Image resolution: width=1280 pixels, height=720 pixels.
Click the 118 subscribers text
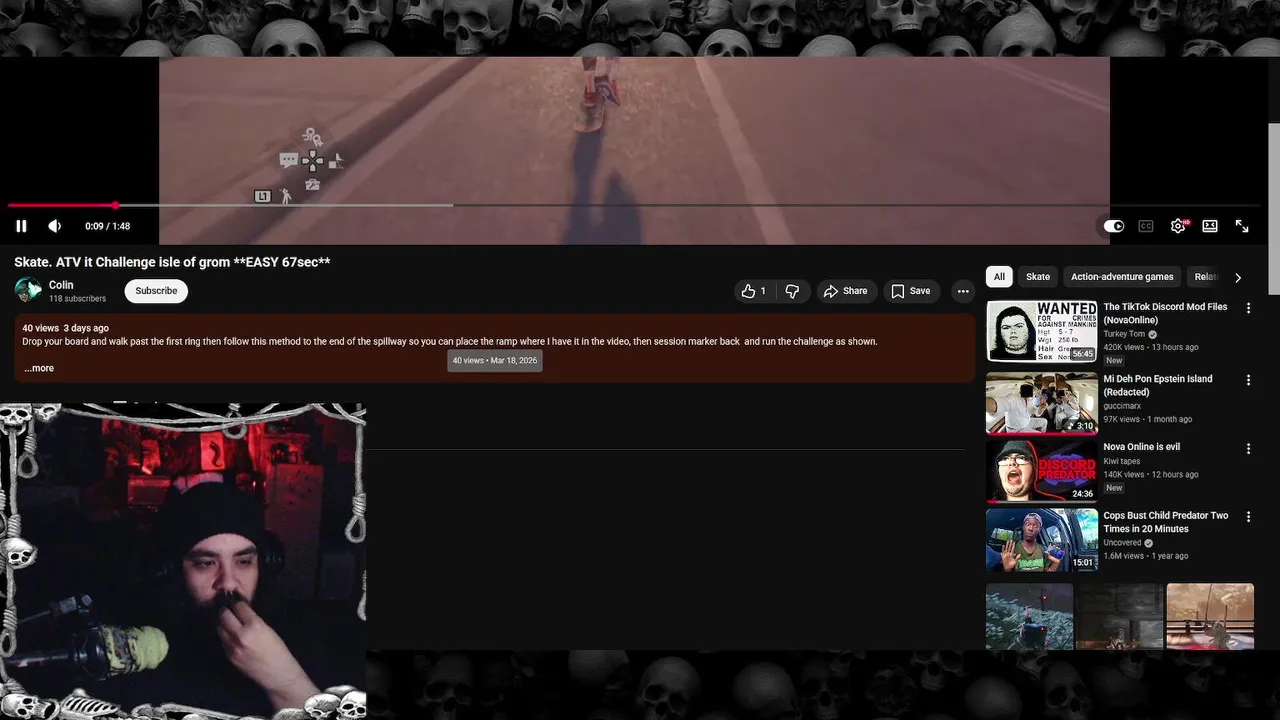77,299
